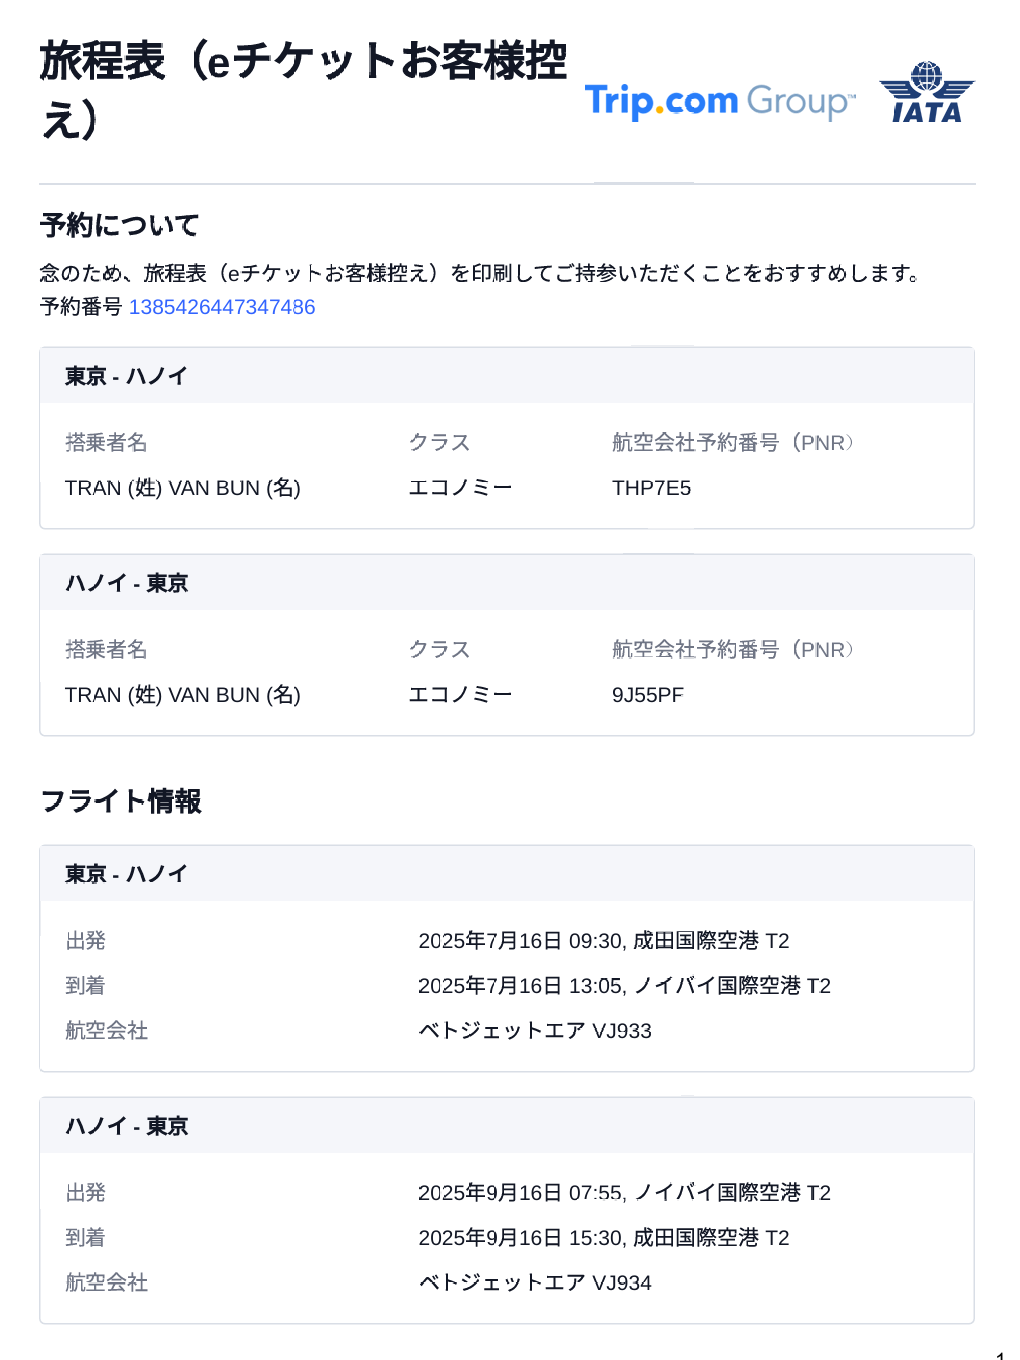
Task: Click 東京 - ハノイ header under フライト情報
Action: click(126, 874)
